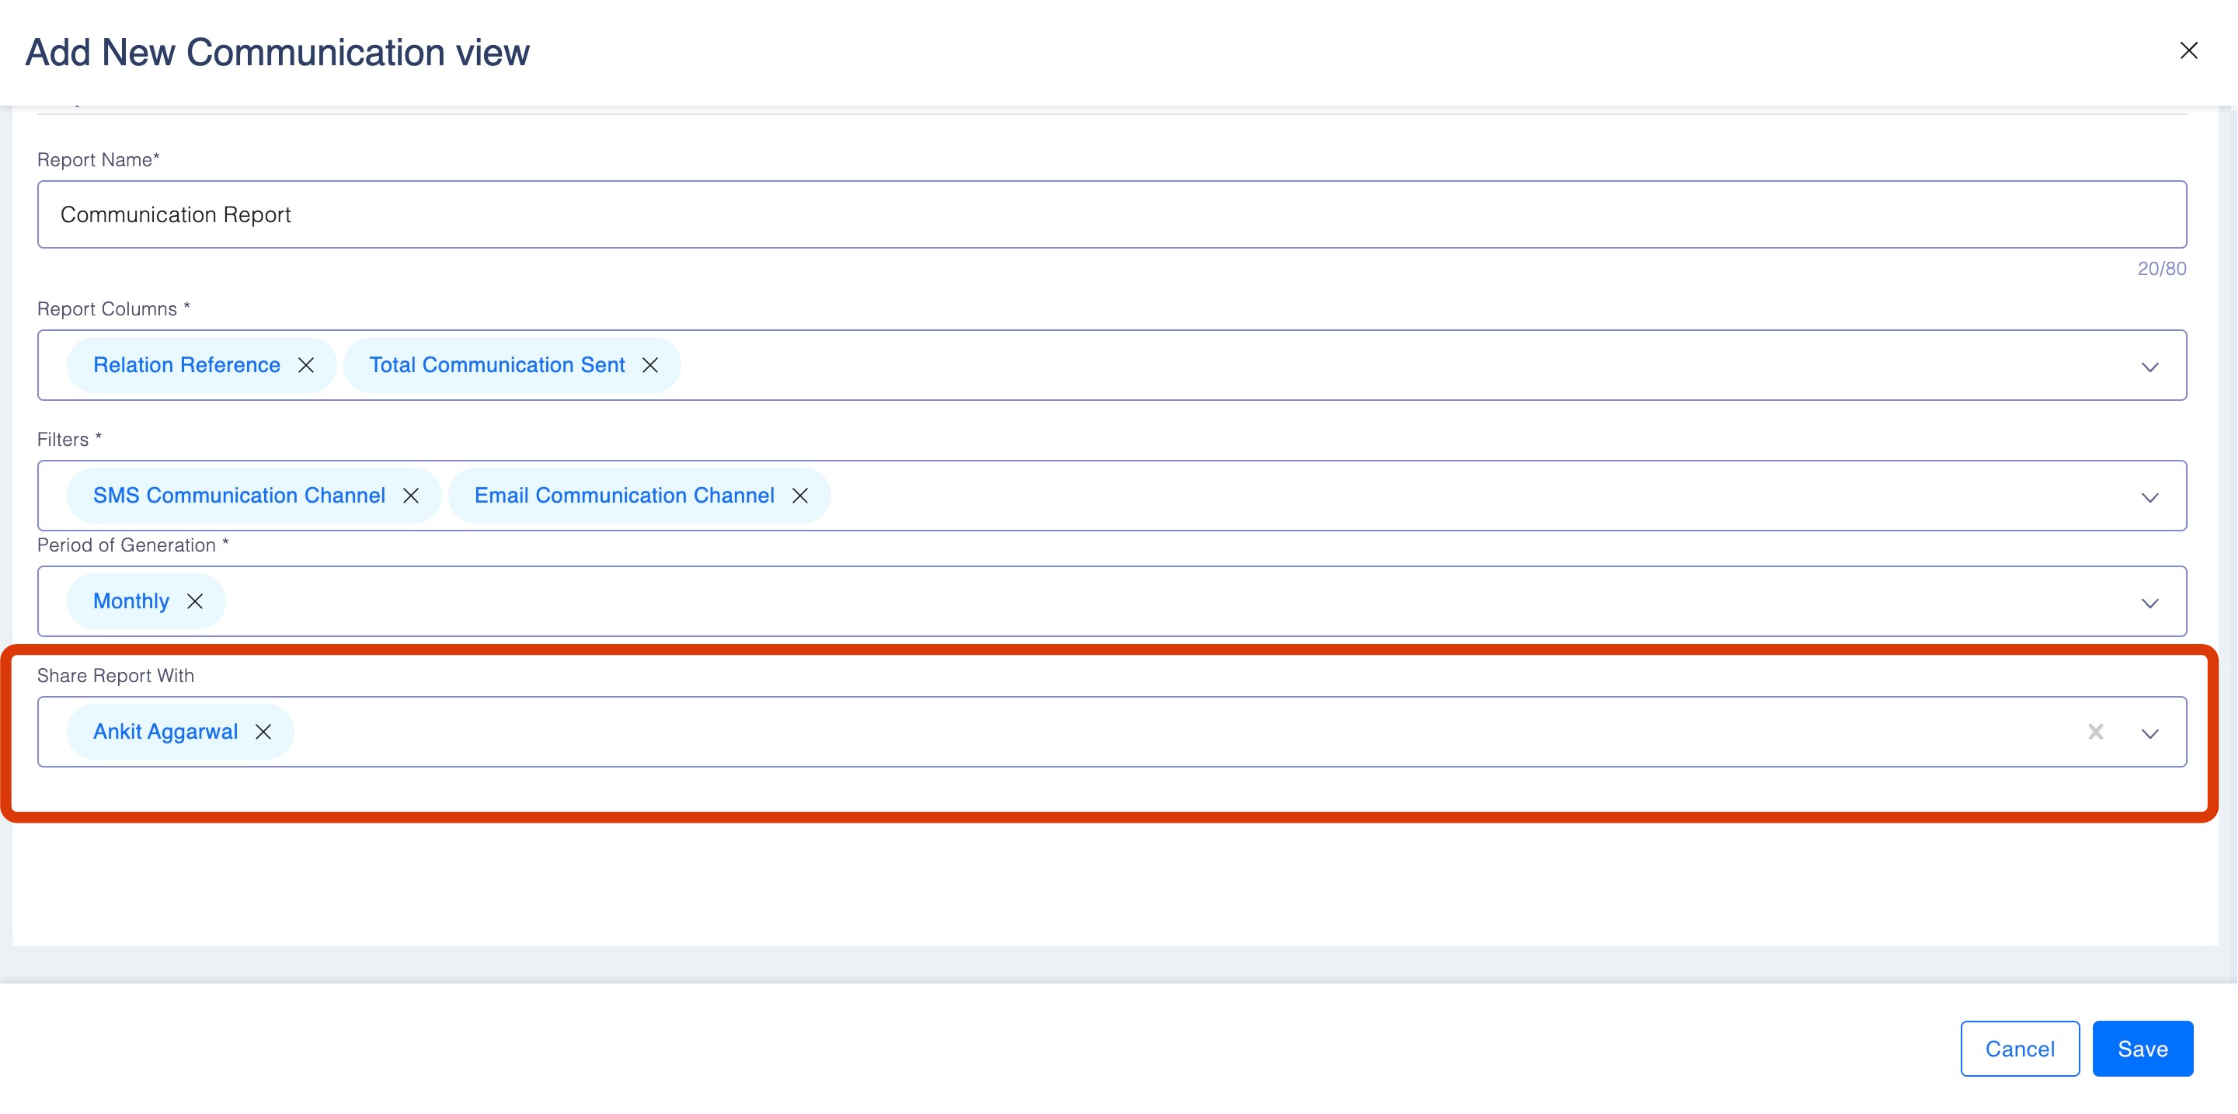
Task: Open Share Report With dropdown
Action: 2150,734
